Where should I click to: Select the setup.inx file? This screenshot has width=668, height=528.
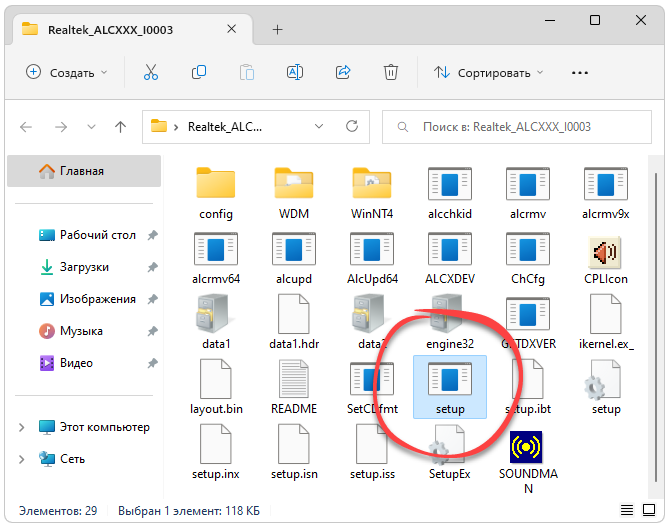[x=216, y=452]
